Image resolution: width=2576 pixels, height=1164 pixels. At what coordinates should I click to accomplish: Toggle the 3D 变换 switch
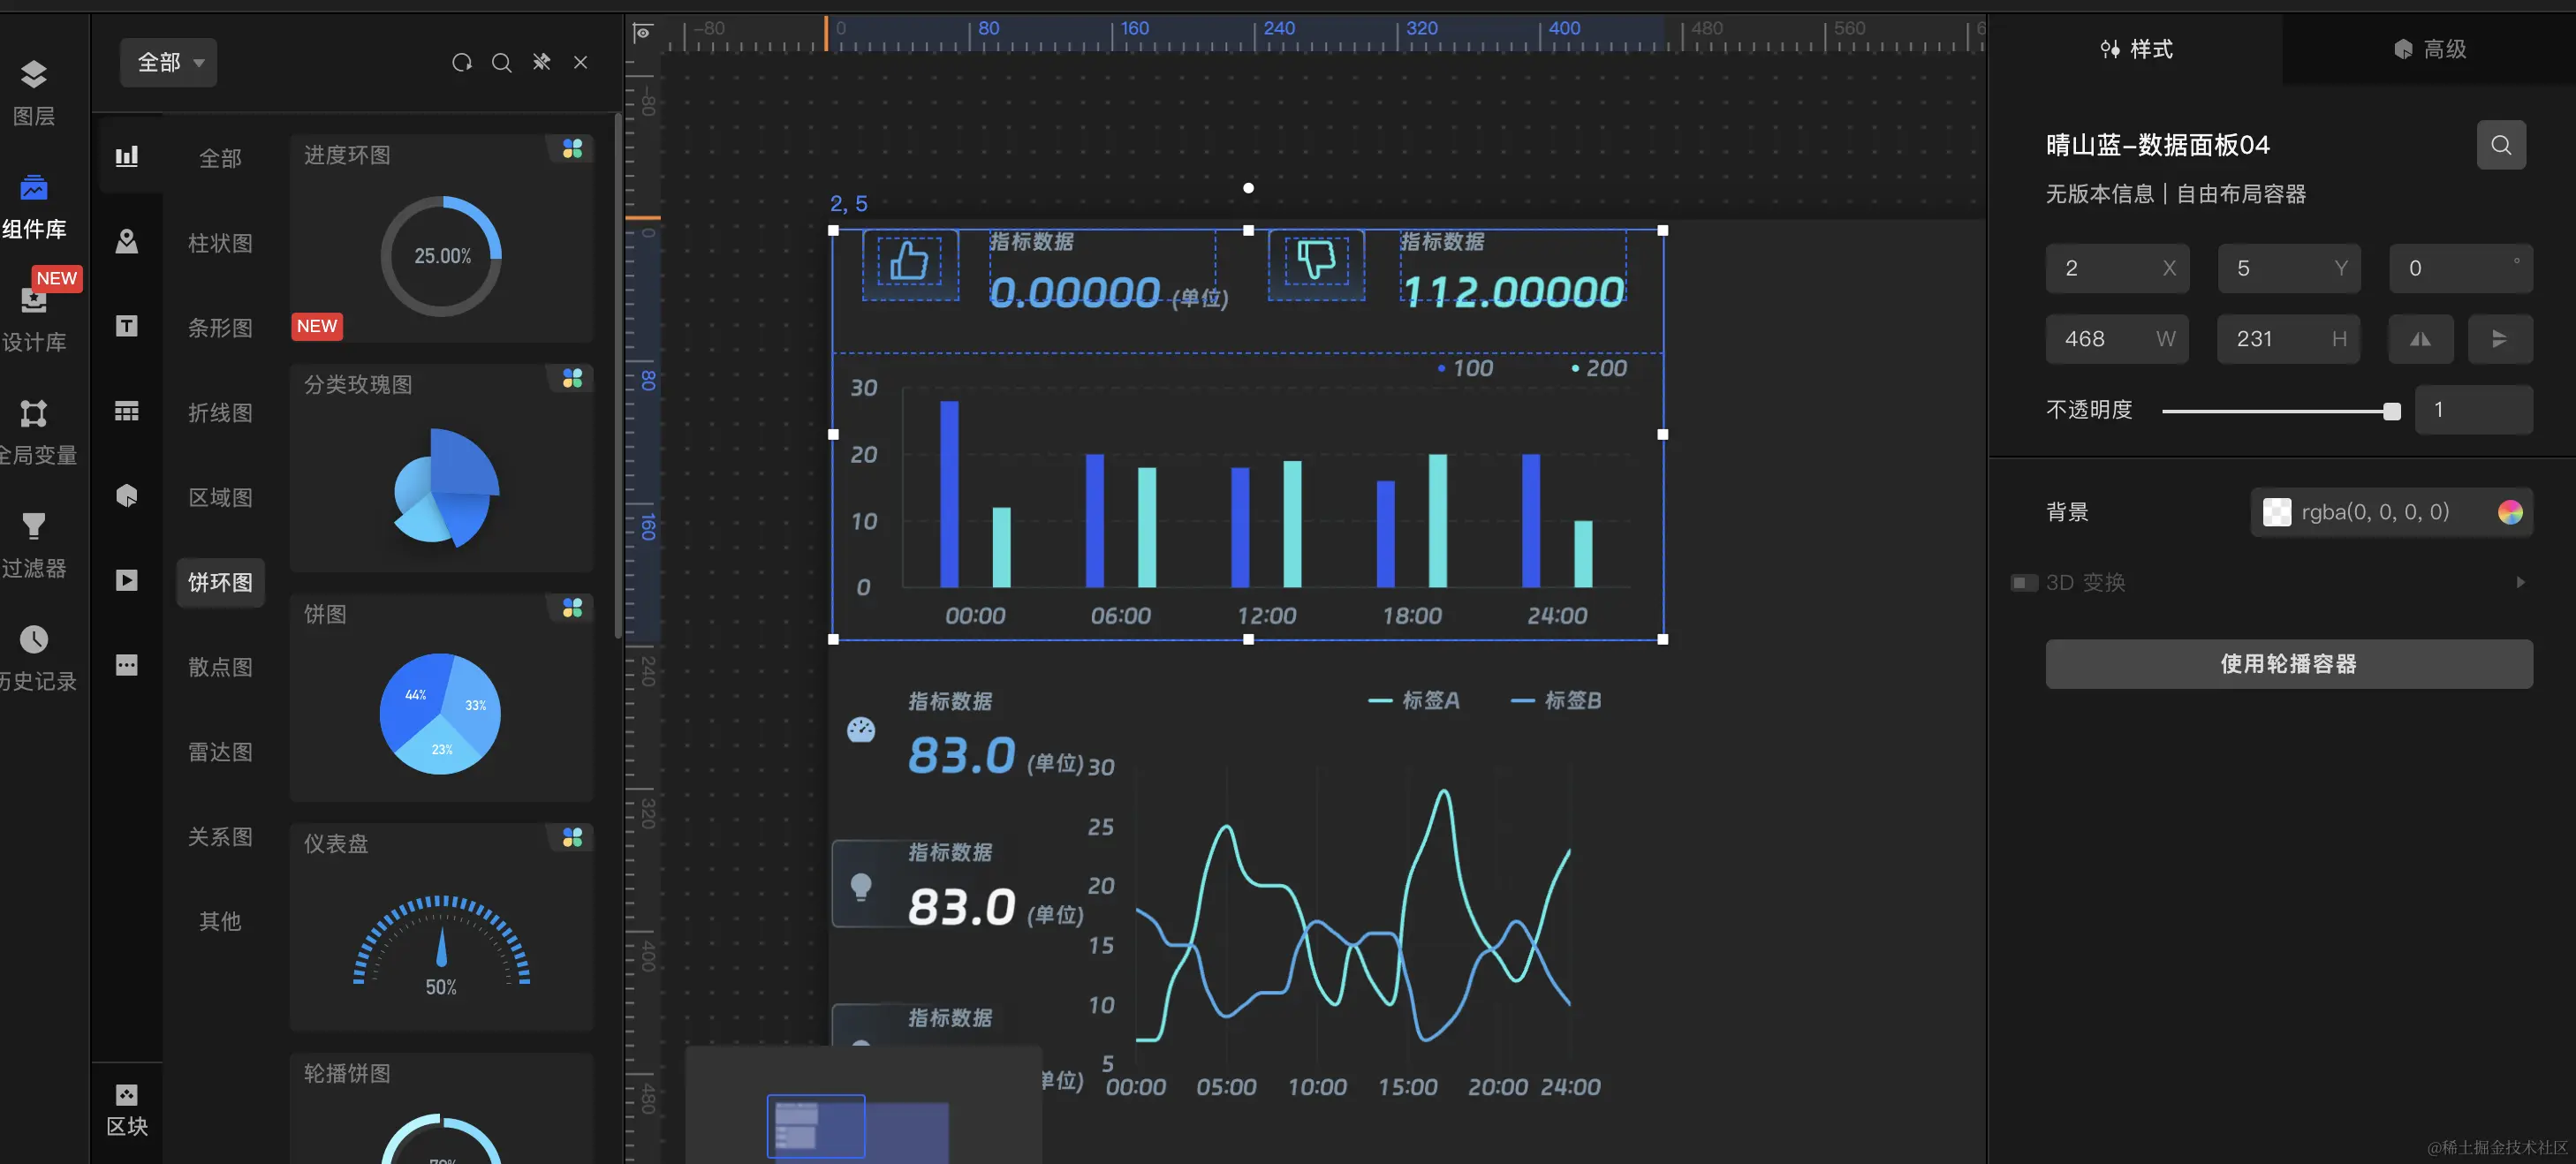click(2023, 582)
